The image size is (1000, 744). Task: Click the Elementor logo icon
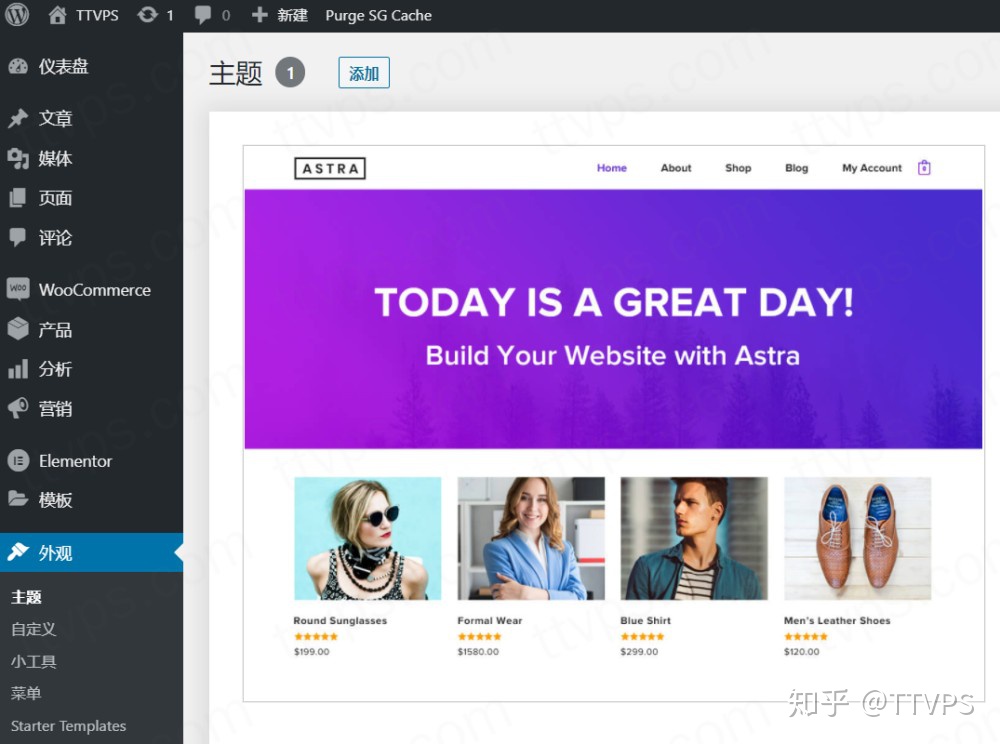[x=18, y=460]
